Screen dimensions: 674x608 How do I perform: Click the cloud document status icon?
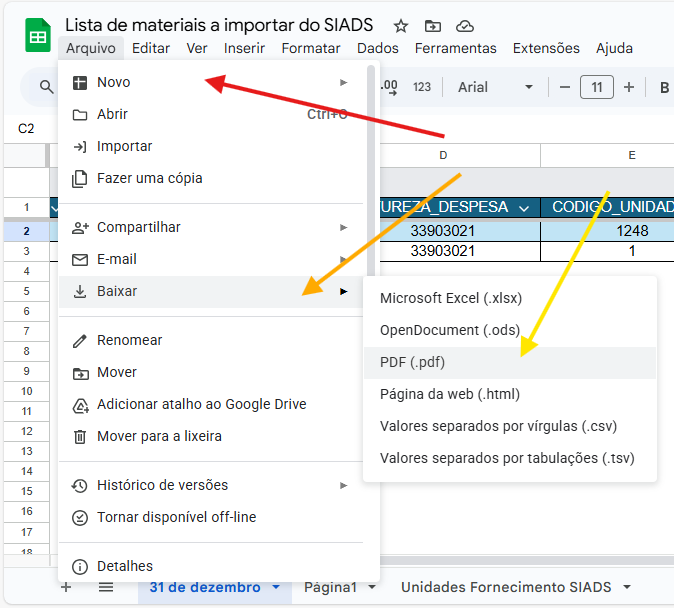click(464, 26)
